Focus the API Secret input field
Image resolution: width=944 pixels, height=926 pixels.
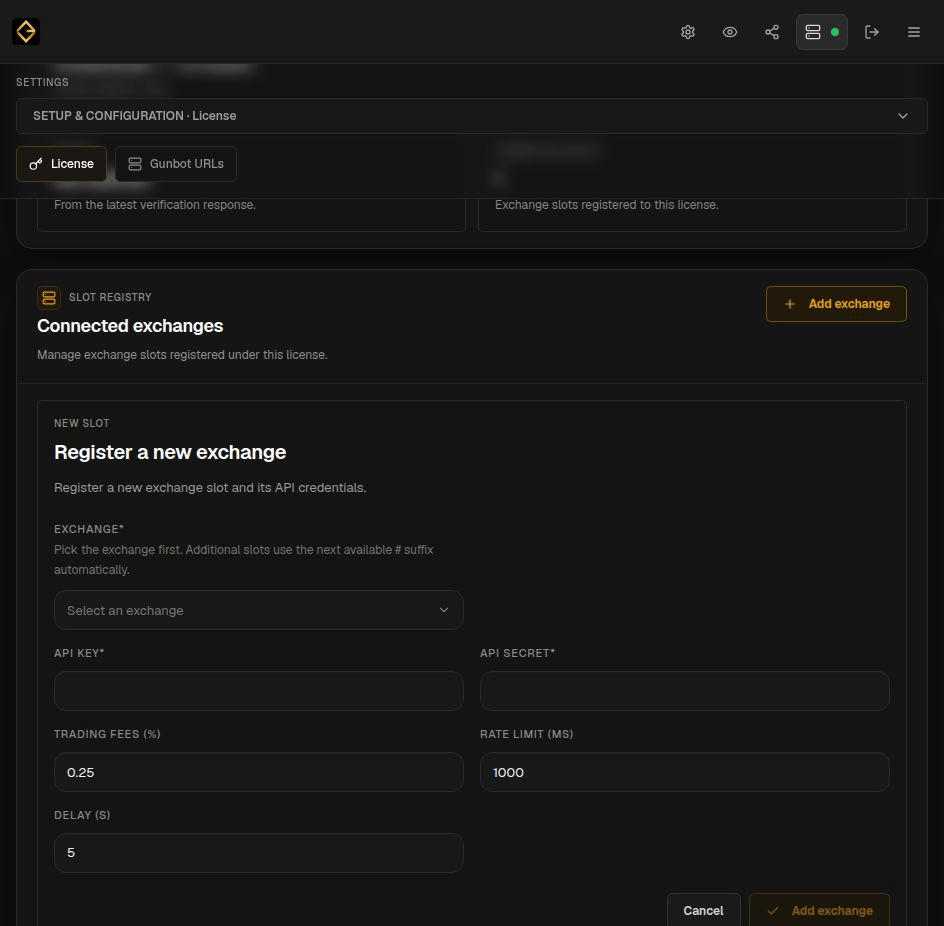click(685, 691)
